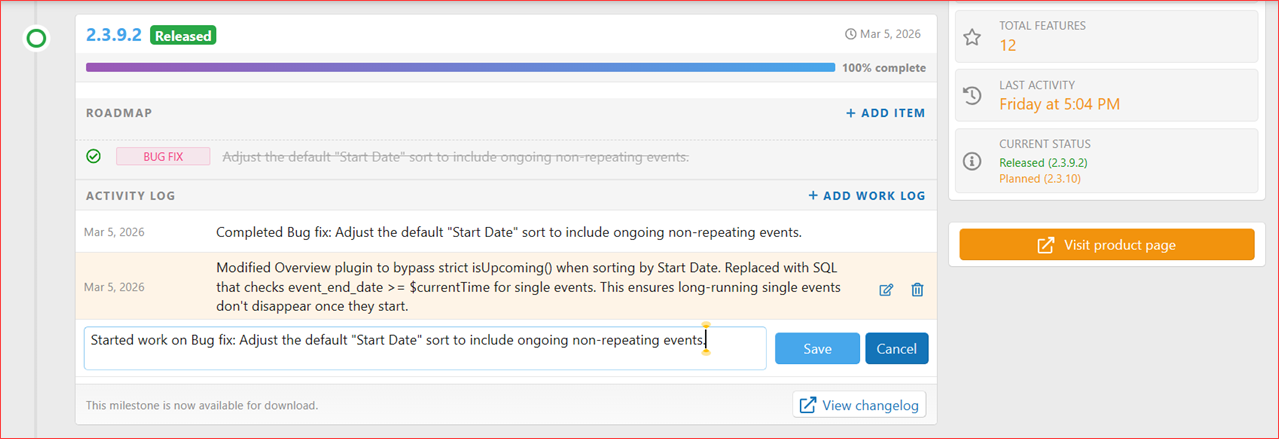Click the 100% complete progress bar
Viewport: 1279px width, 439px height.
pyautogui.click(x=460, y=68)
